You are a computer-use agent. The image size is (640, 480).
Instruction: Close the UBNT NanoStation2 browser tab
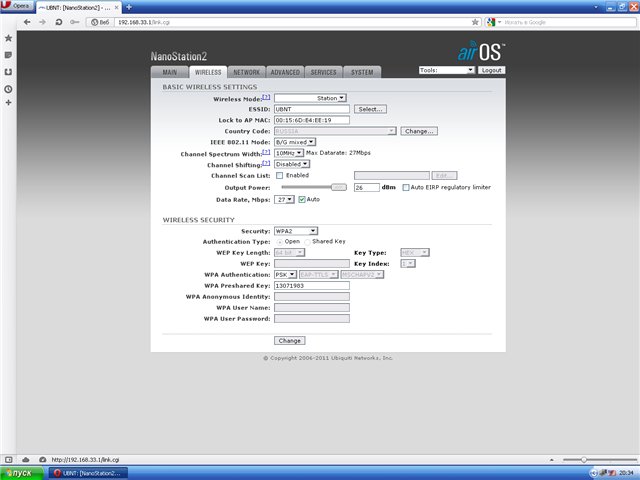(x=116, y=7)
